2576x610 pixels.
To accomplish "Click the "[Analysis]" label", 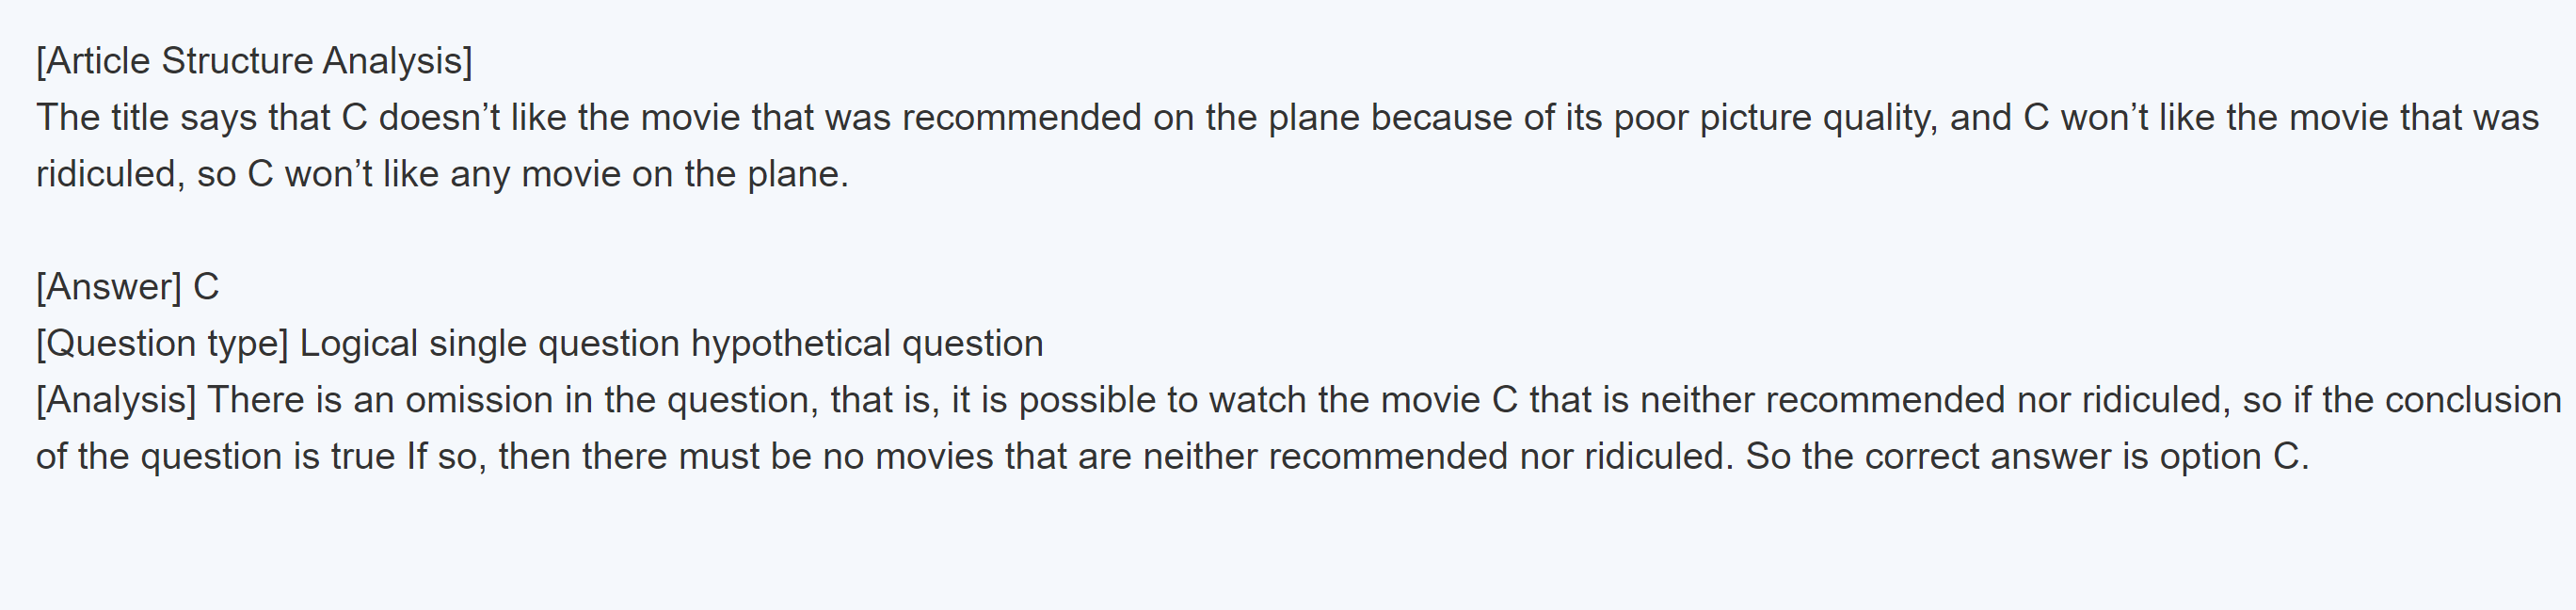I will [116, 400].
